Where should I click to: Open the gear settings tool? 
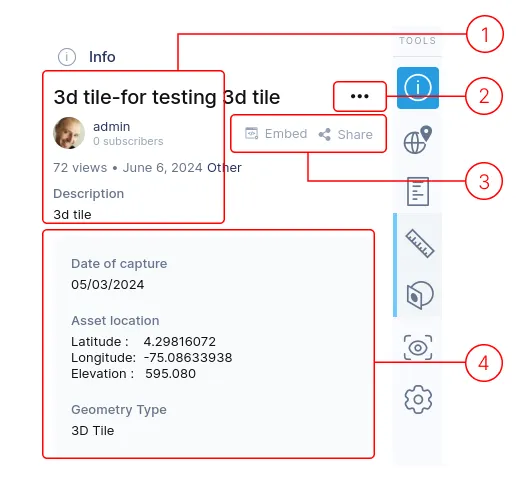[418, 400]
